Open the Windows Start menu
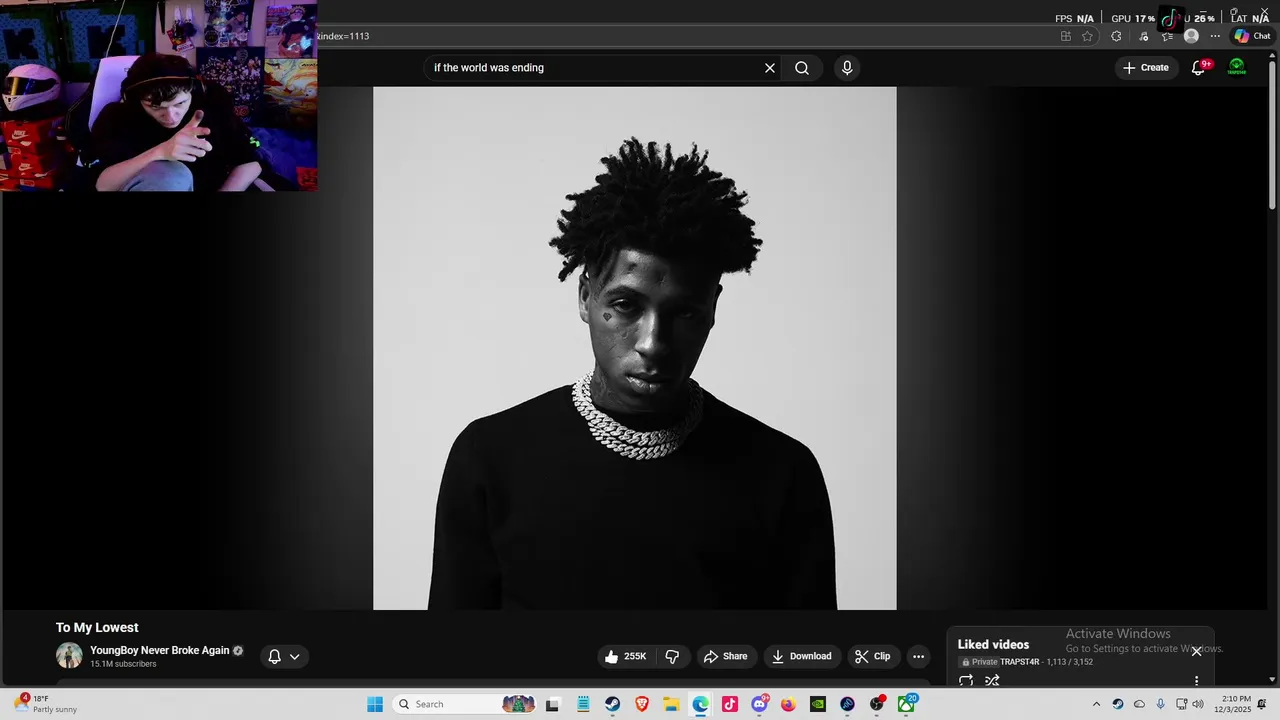1280x720 pixels. coord(375,704)
